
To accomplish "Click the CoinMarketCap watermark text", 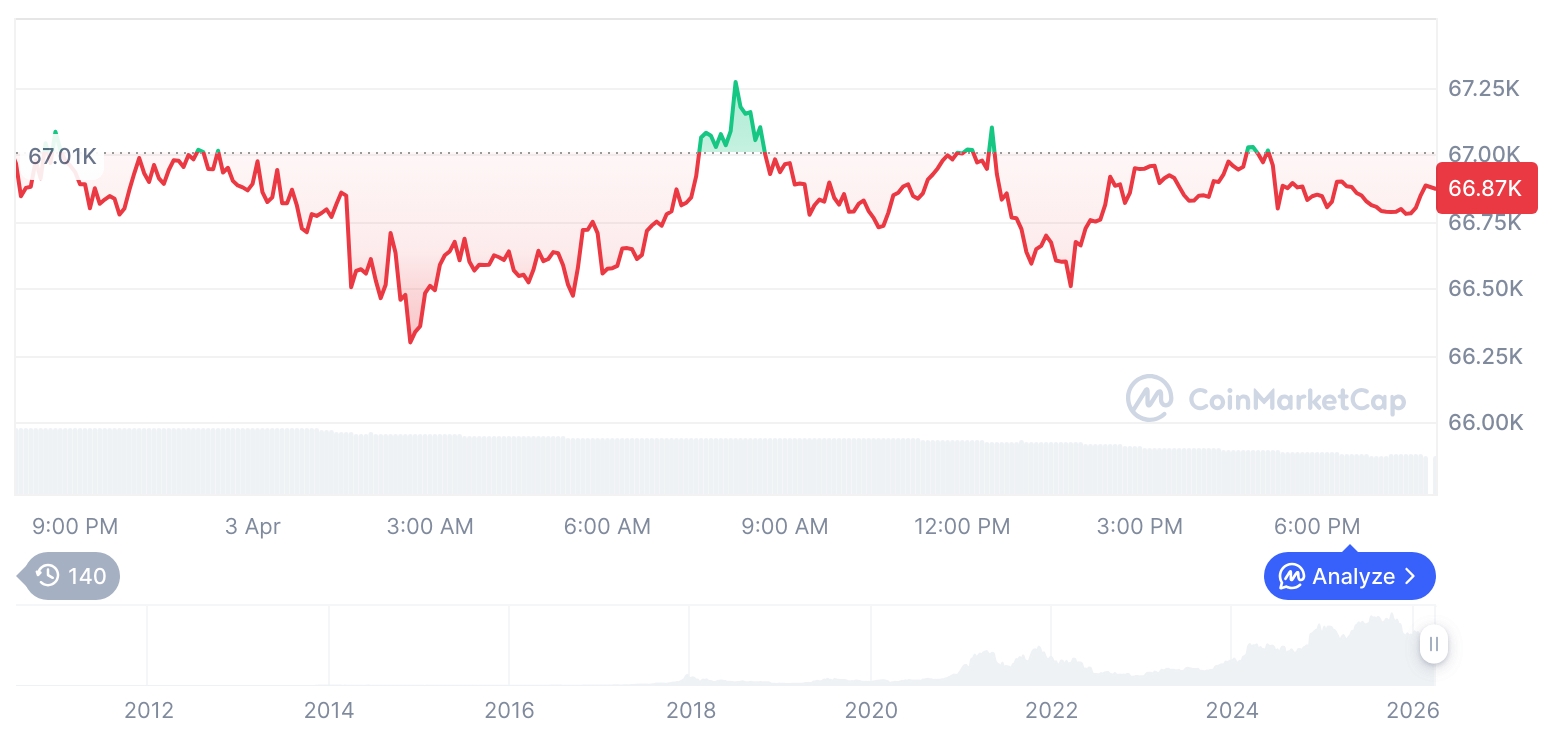I will (1296, 400).
